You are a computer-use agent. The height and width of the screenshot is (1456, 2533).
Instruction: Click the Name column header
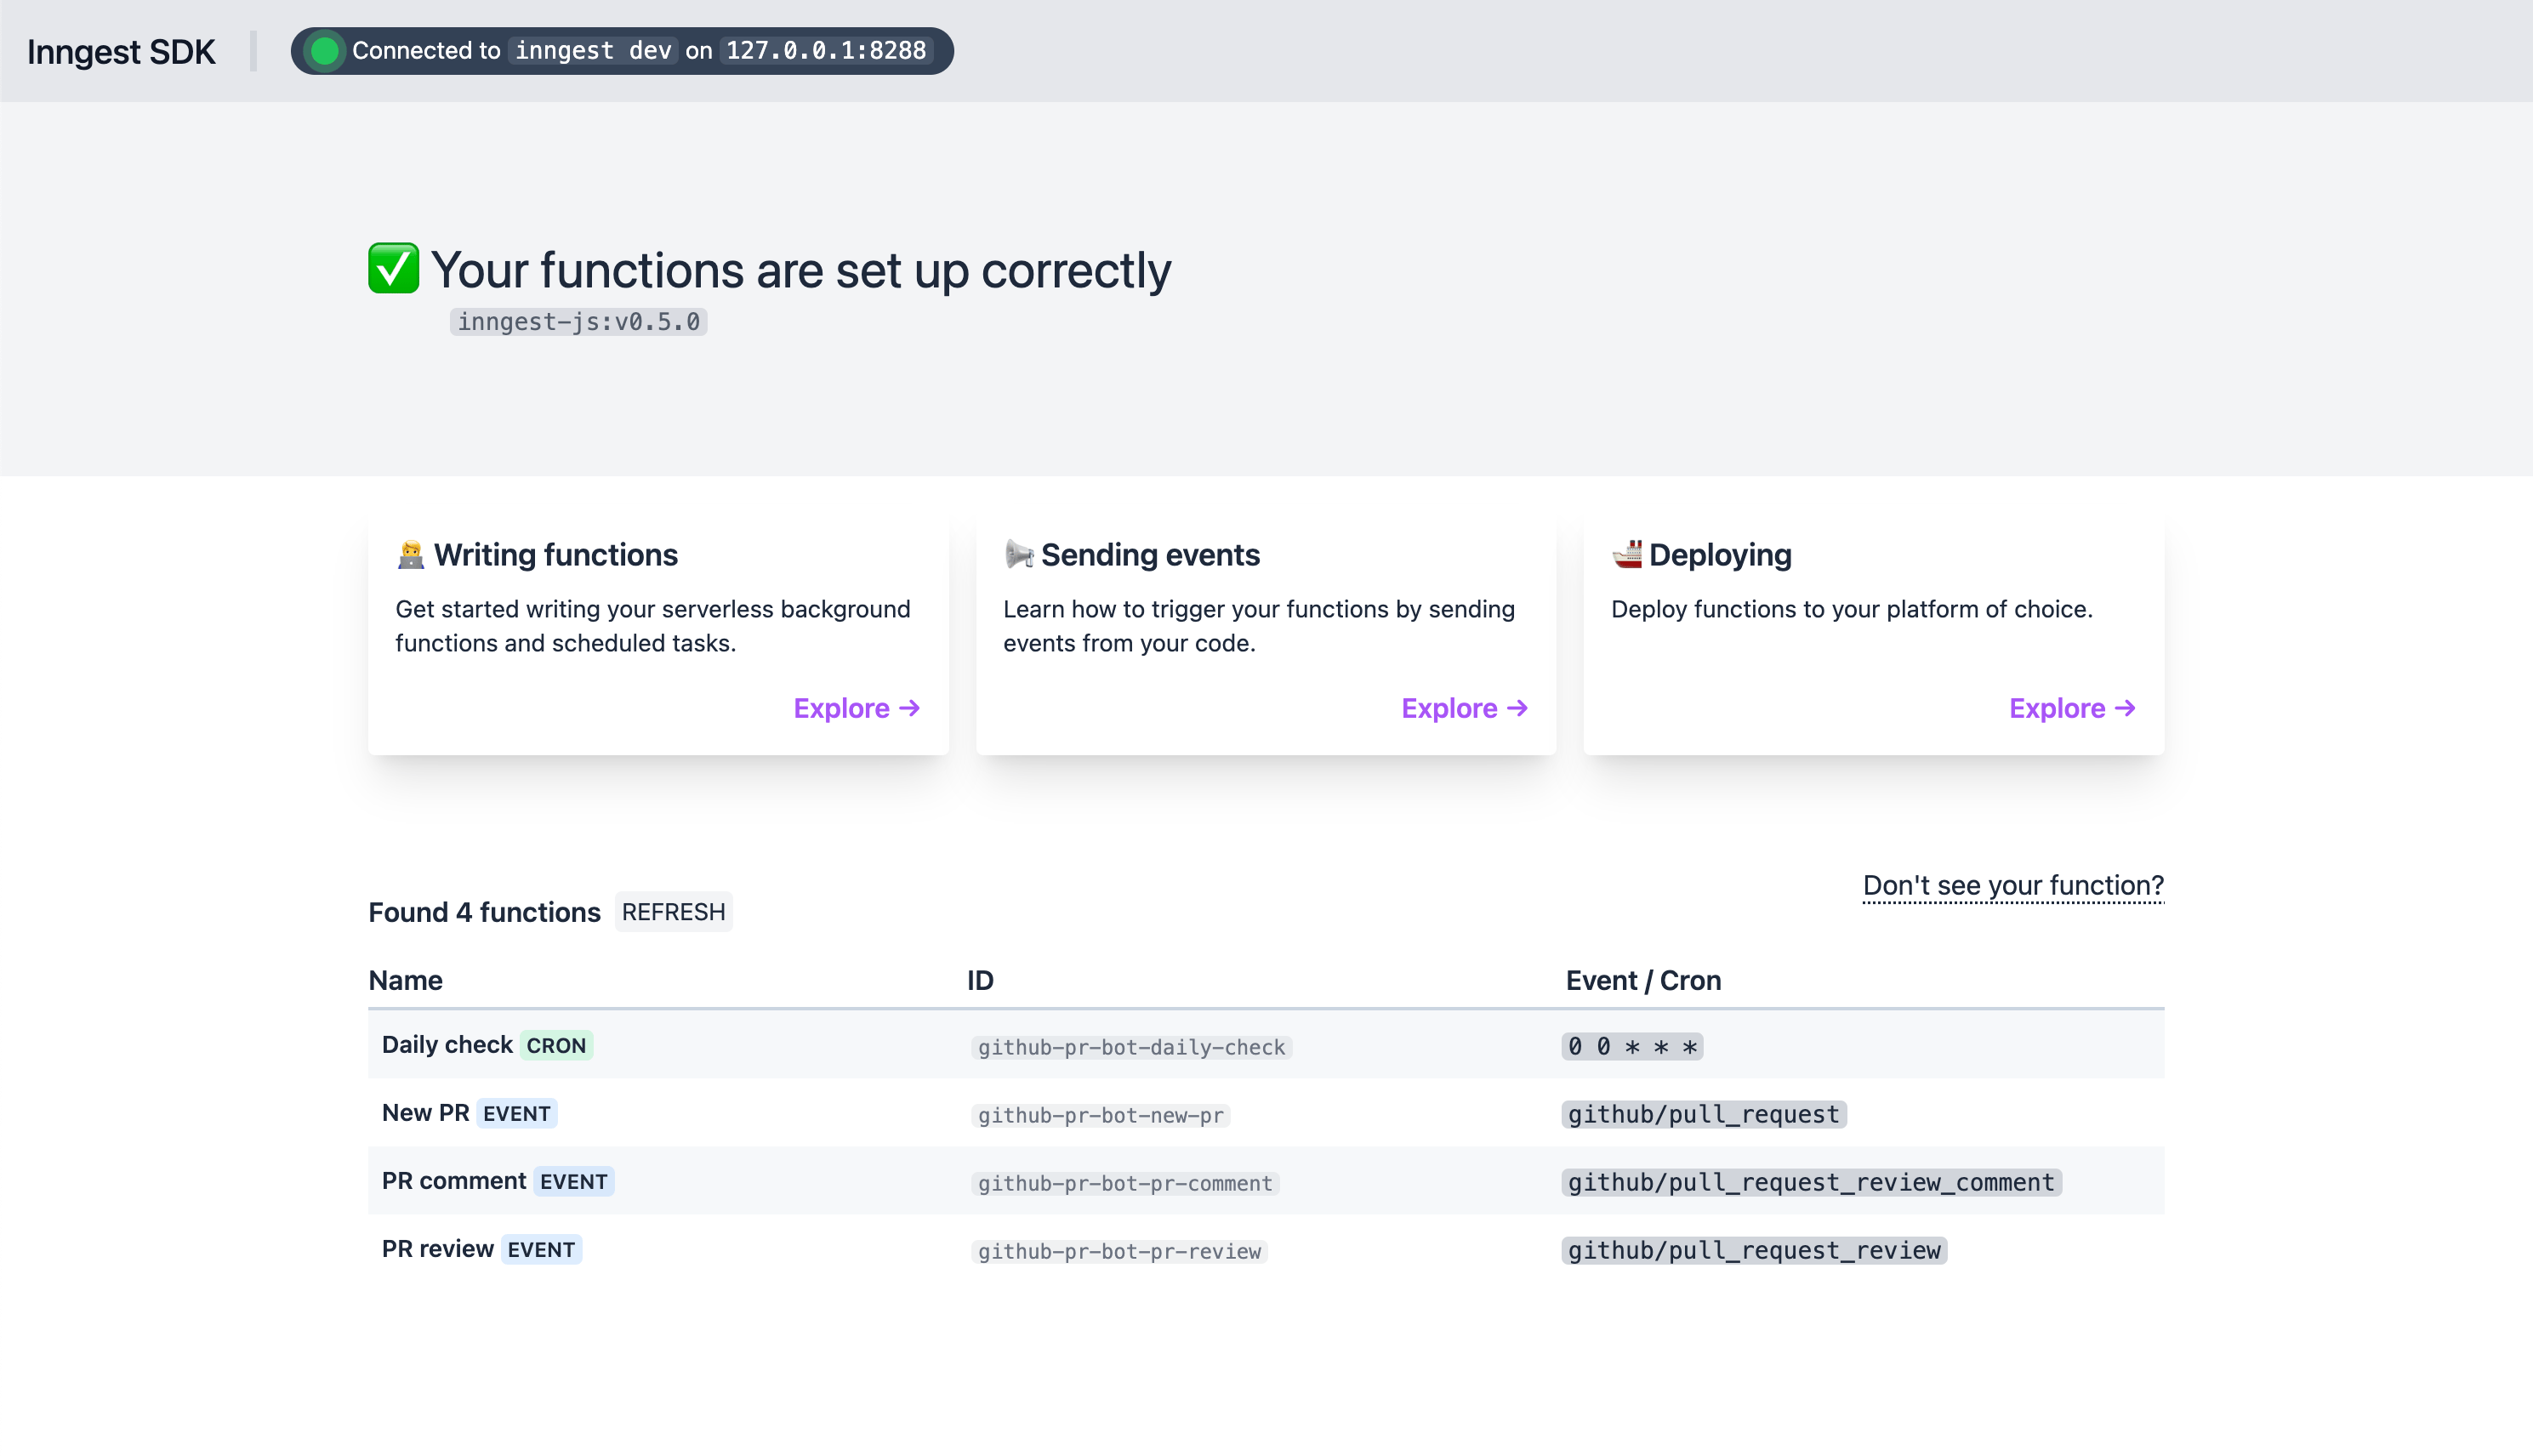405,980
